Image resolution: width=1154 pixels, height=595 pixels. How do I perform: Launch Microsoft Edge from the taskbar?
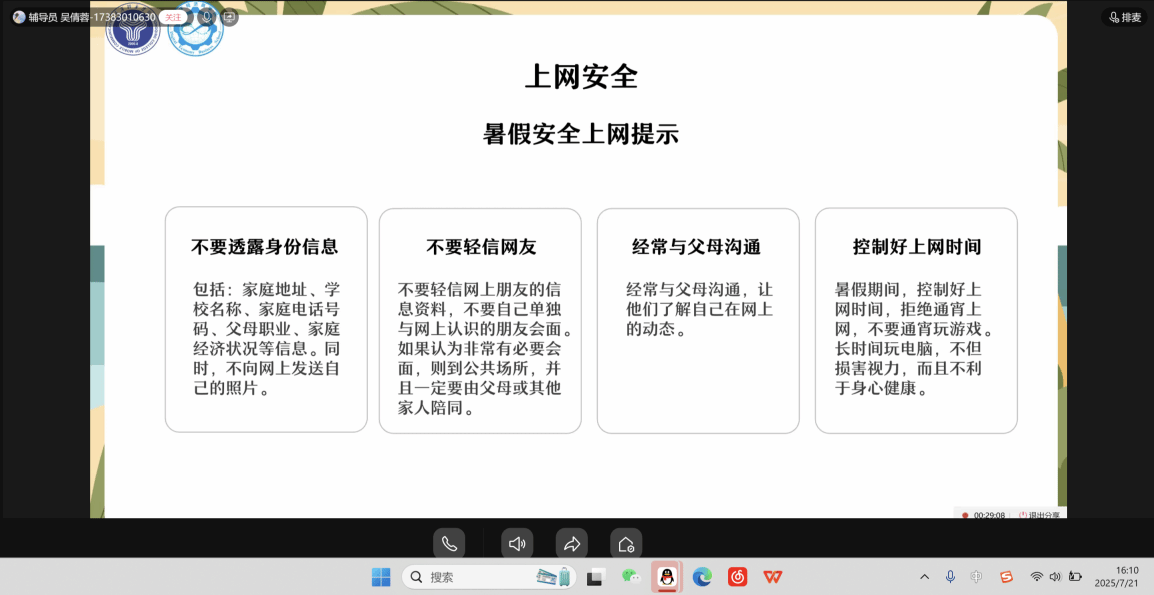702,577
